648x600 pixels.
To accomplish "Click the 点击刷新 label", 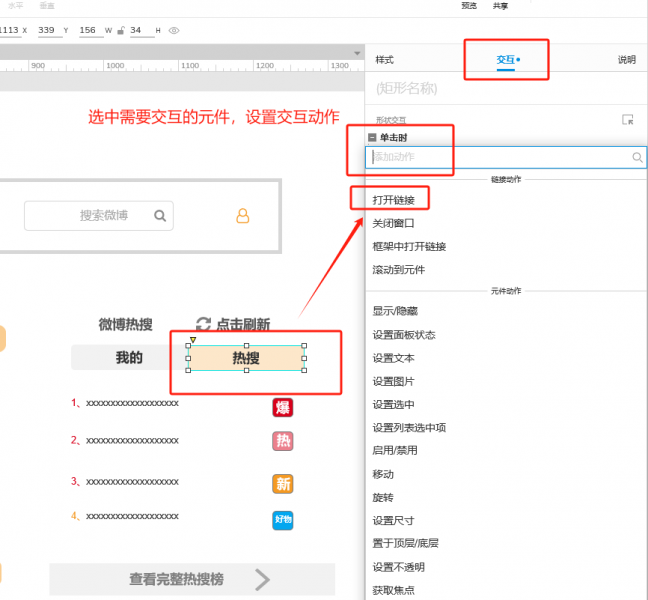I will pyautogui.click(x=243, y=324).
